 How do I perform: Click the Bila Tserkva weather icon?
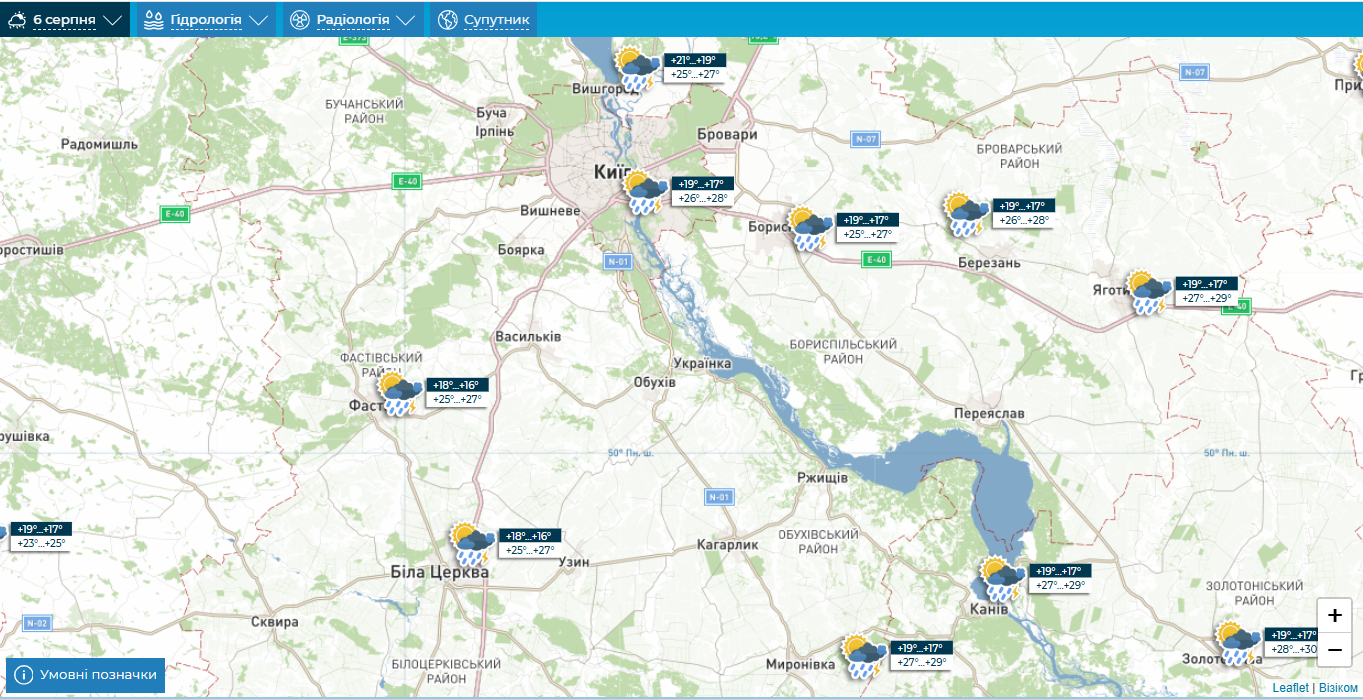(x=472, y=544)
